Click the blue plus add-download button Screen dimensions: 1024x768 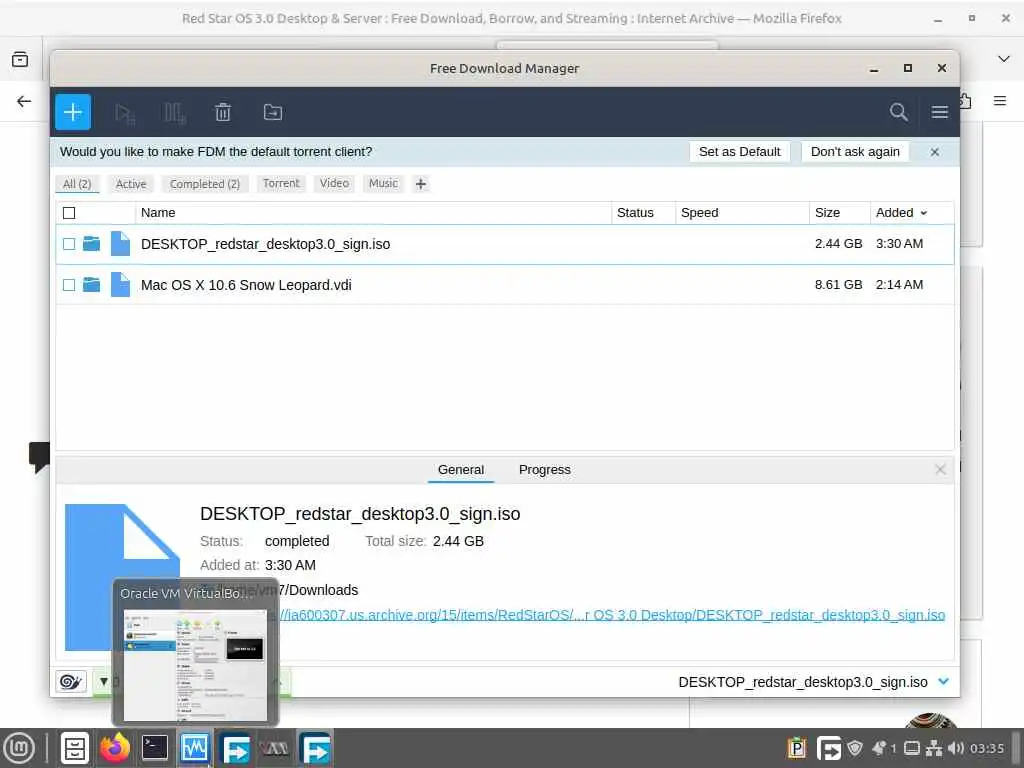pos(73,112)
